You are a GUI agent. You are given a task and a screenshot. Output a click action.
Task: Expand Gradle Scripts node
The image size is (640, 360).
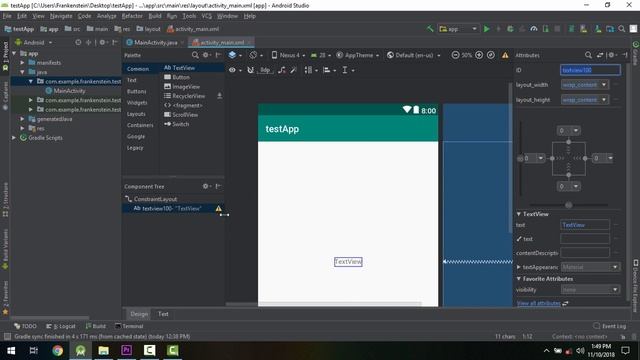click(15, 138)
